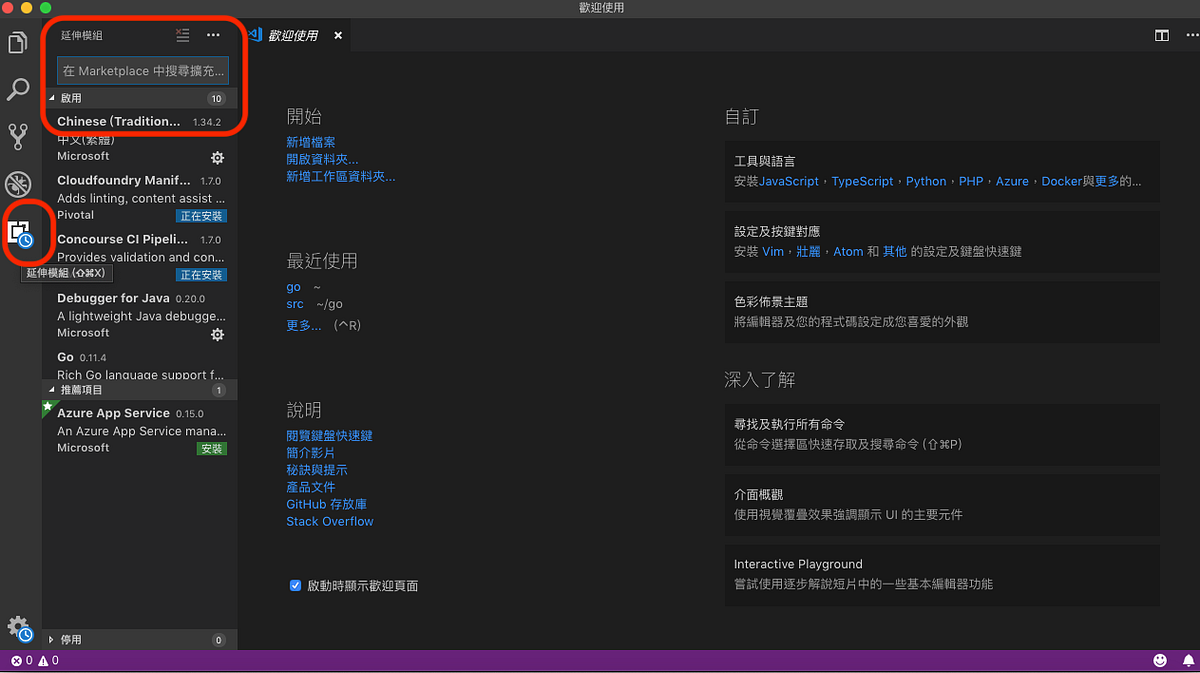This screenshot has height=673, width=1200.
Task: Open the Source Control view icon
Action: [x=18, y=137]
